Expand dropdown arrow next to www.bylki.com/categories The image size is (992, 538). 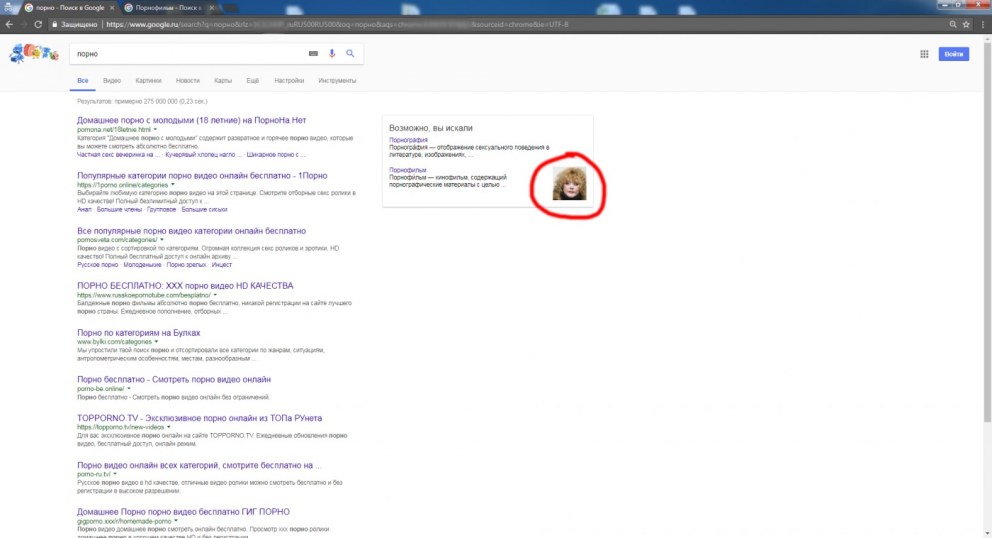pyautogui.click(x=156, y=342)
